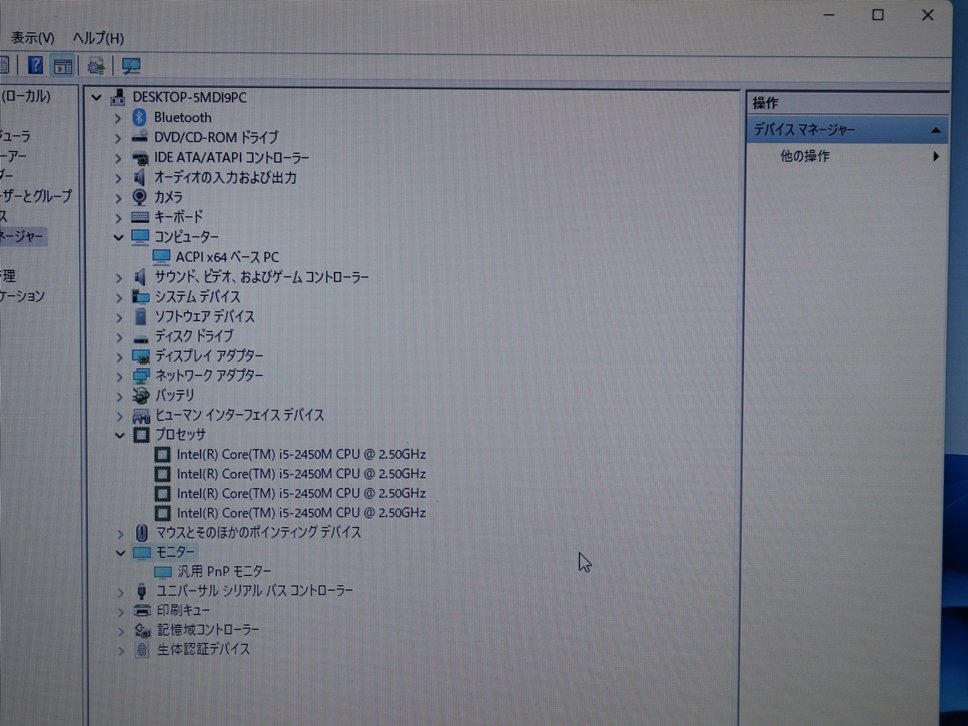Click the scan for hardware changes toolbar icon
968x726 pixels.
96,65
